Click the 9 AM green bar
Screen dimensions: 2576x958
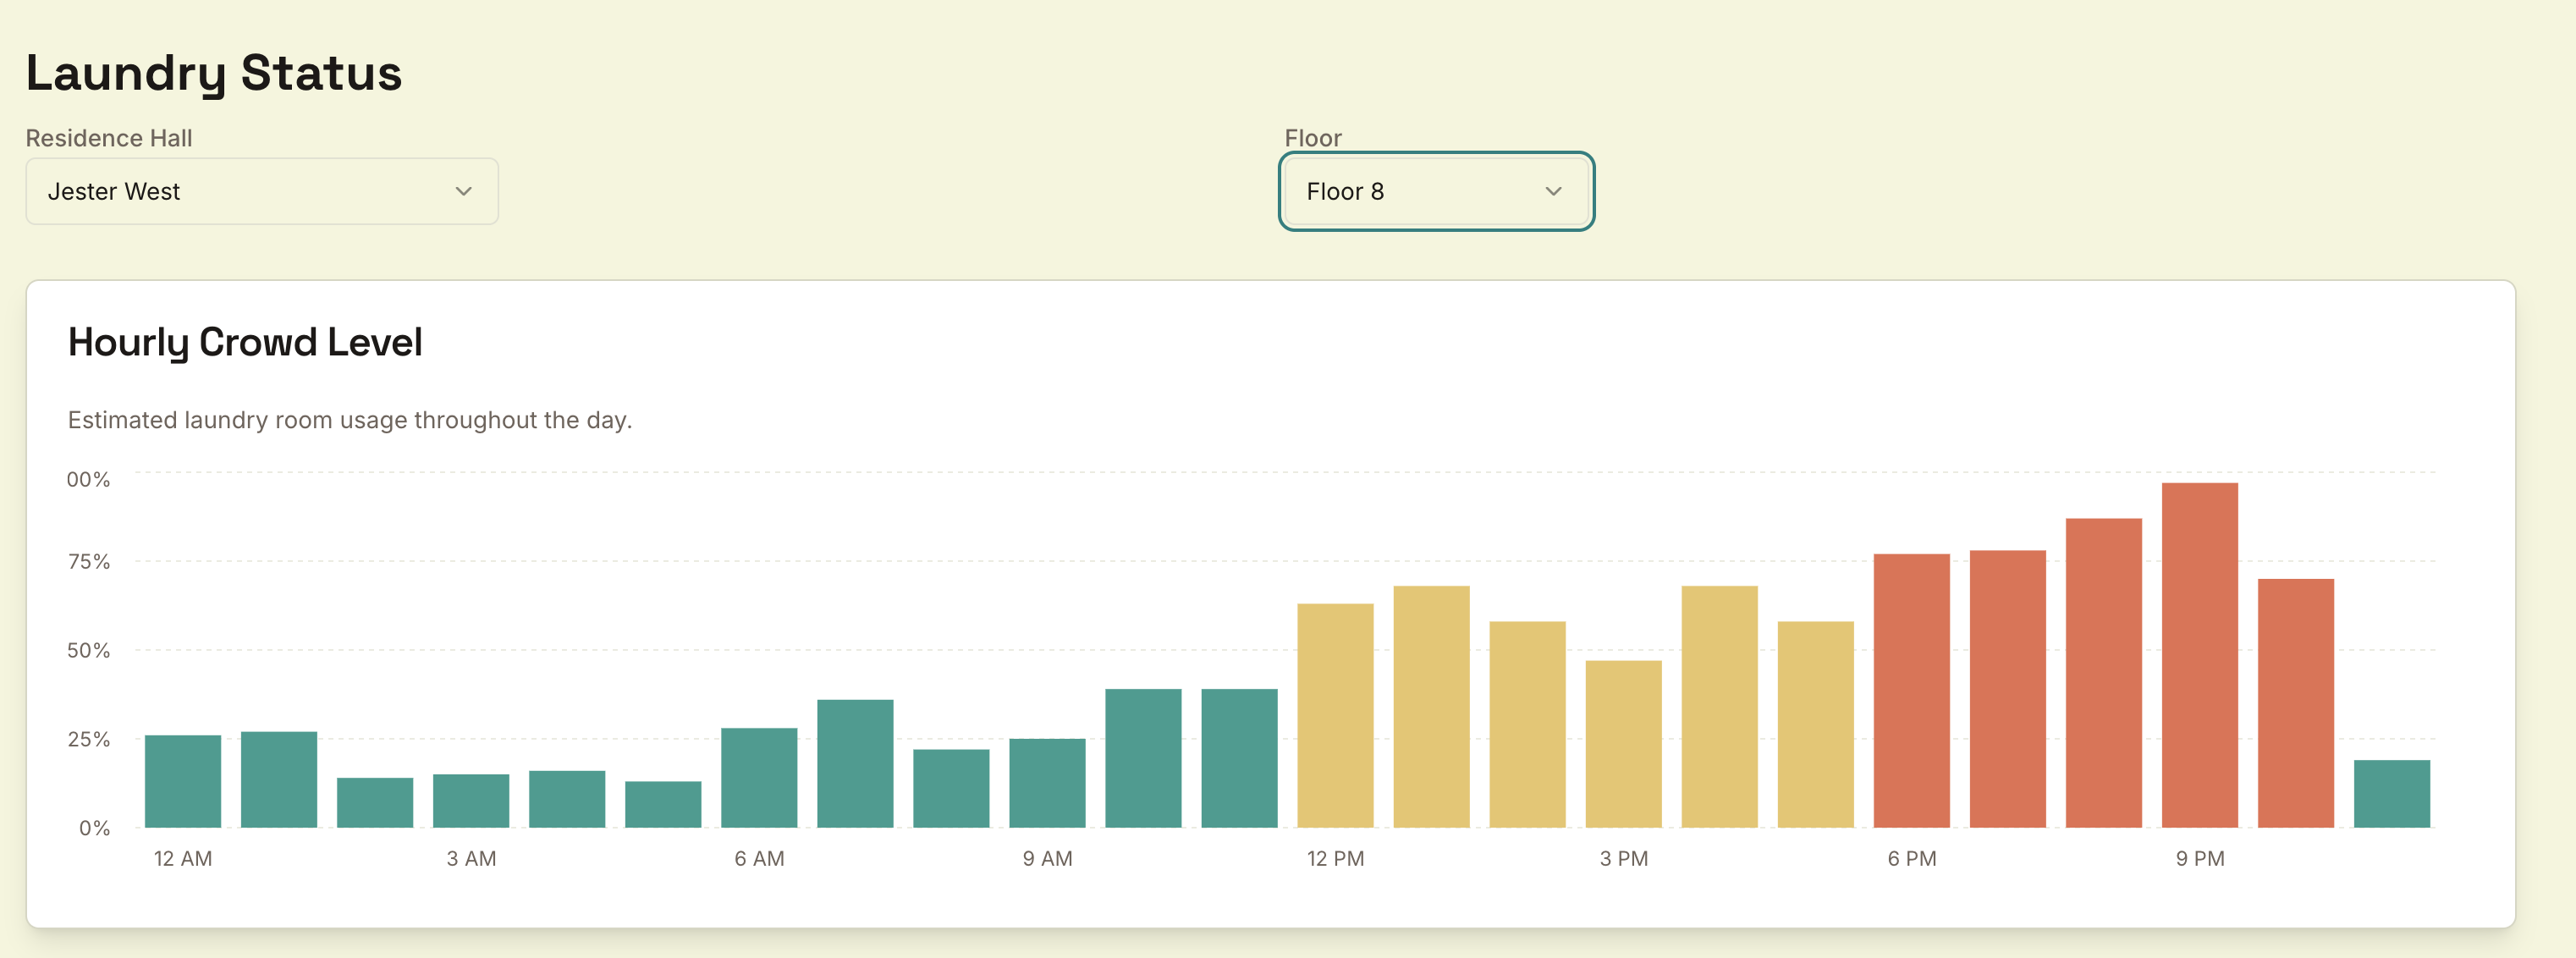(1047, 782)
